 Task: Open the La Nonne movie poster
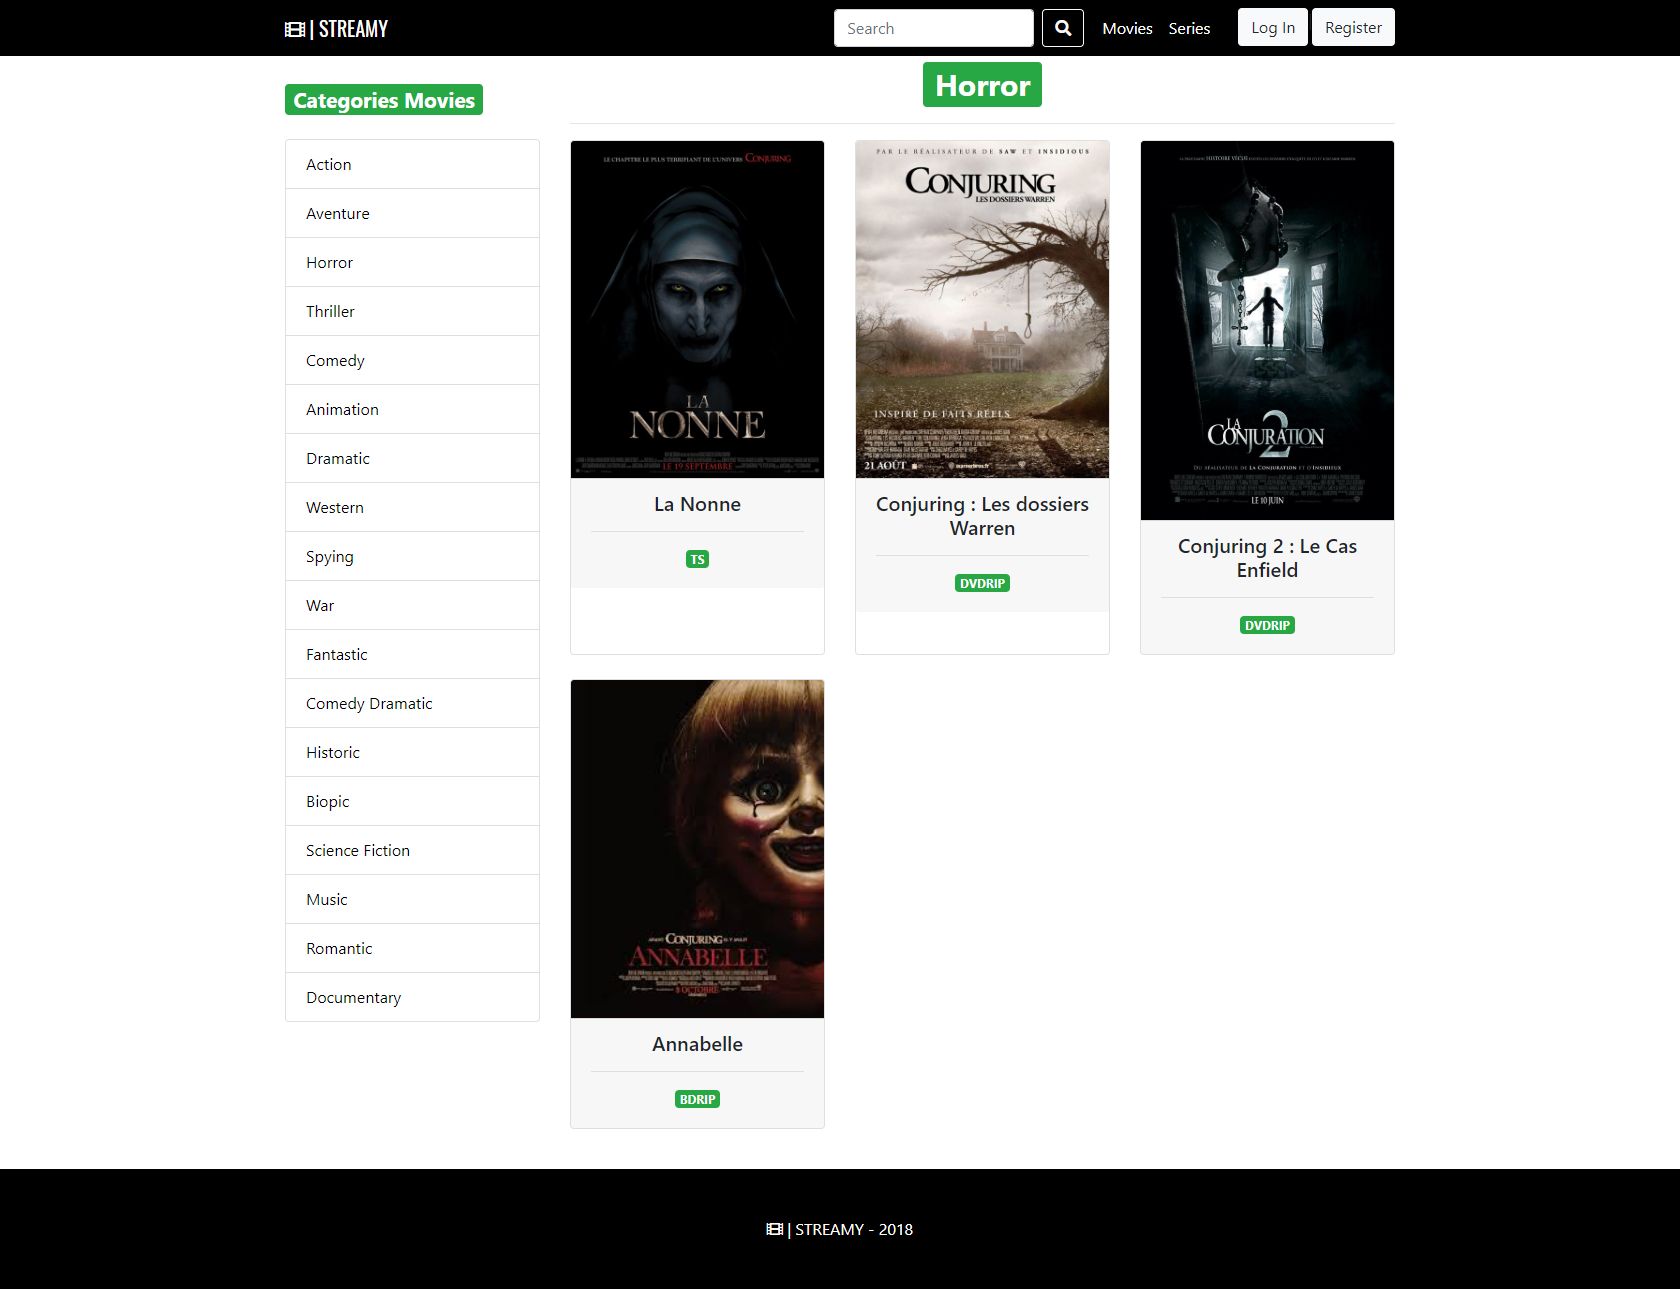pos(697,309)
